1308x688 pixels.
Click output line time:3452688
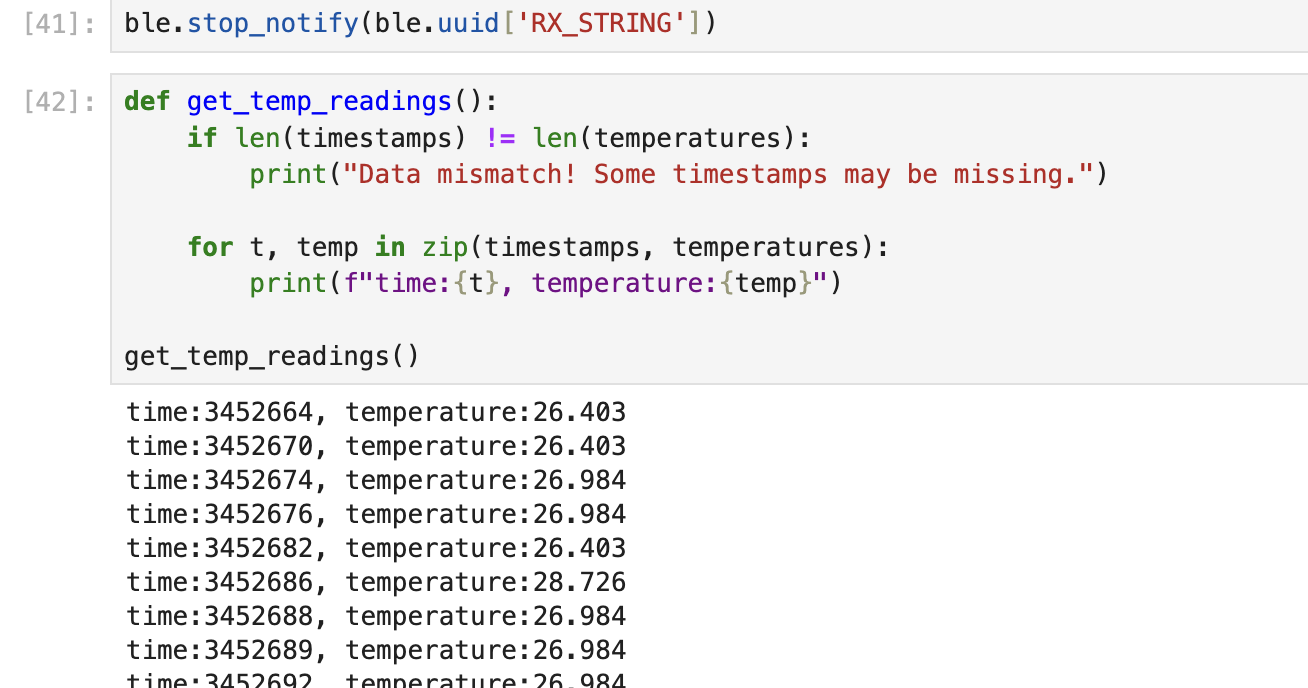[376, 616]
